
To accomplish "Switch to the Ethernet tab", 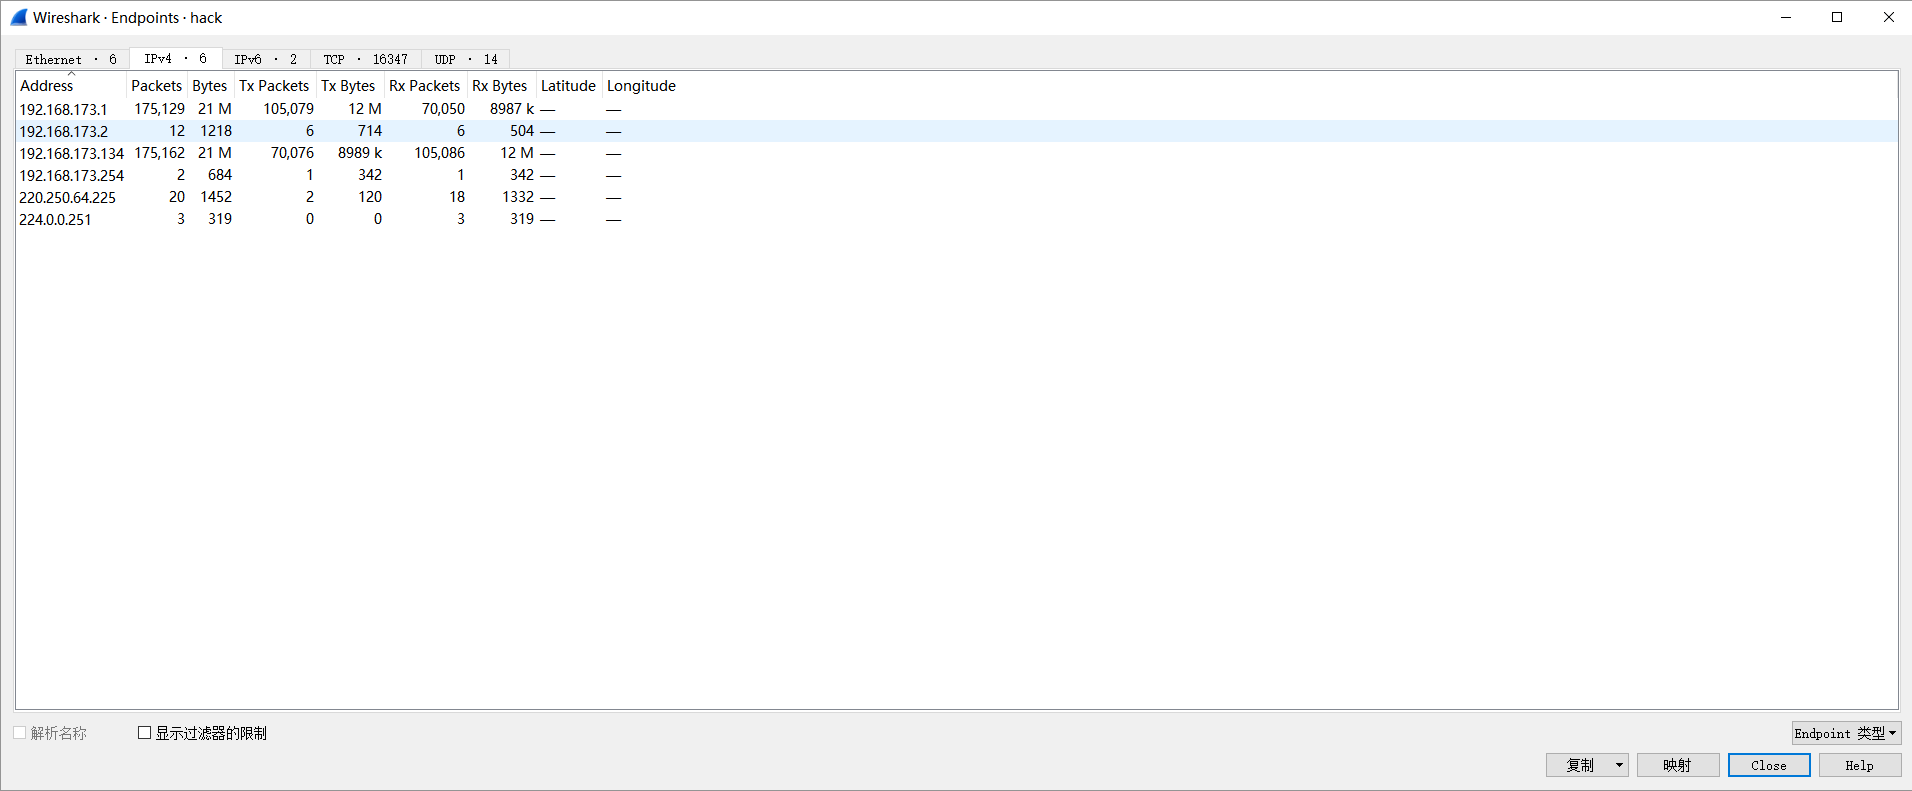I will [x=71, y=59].
